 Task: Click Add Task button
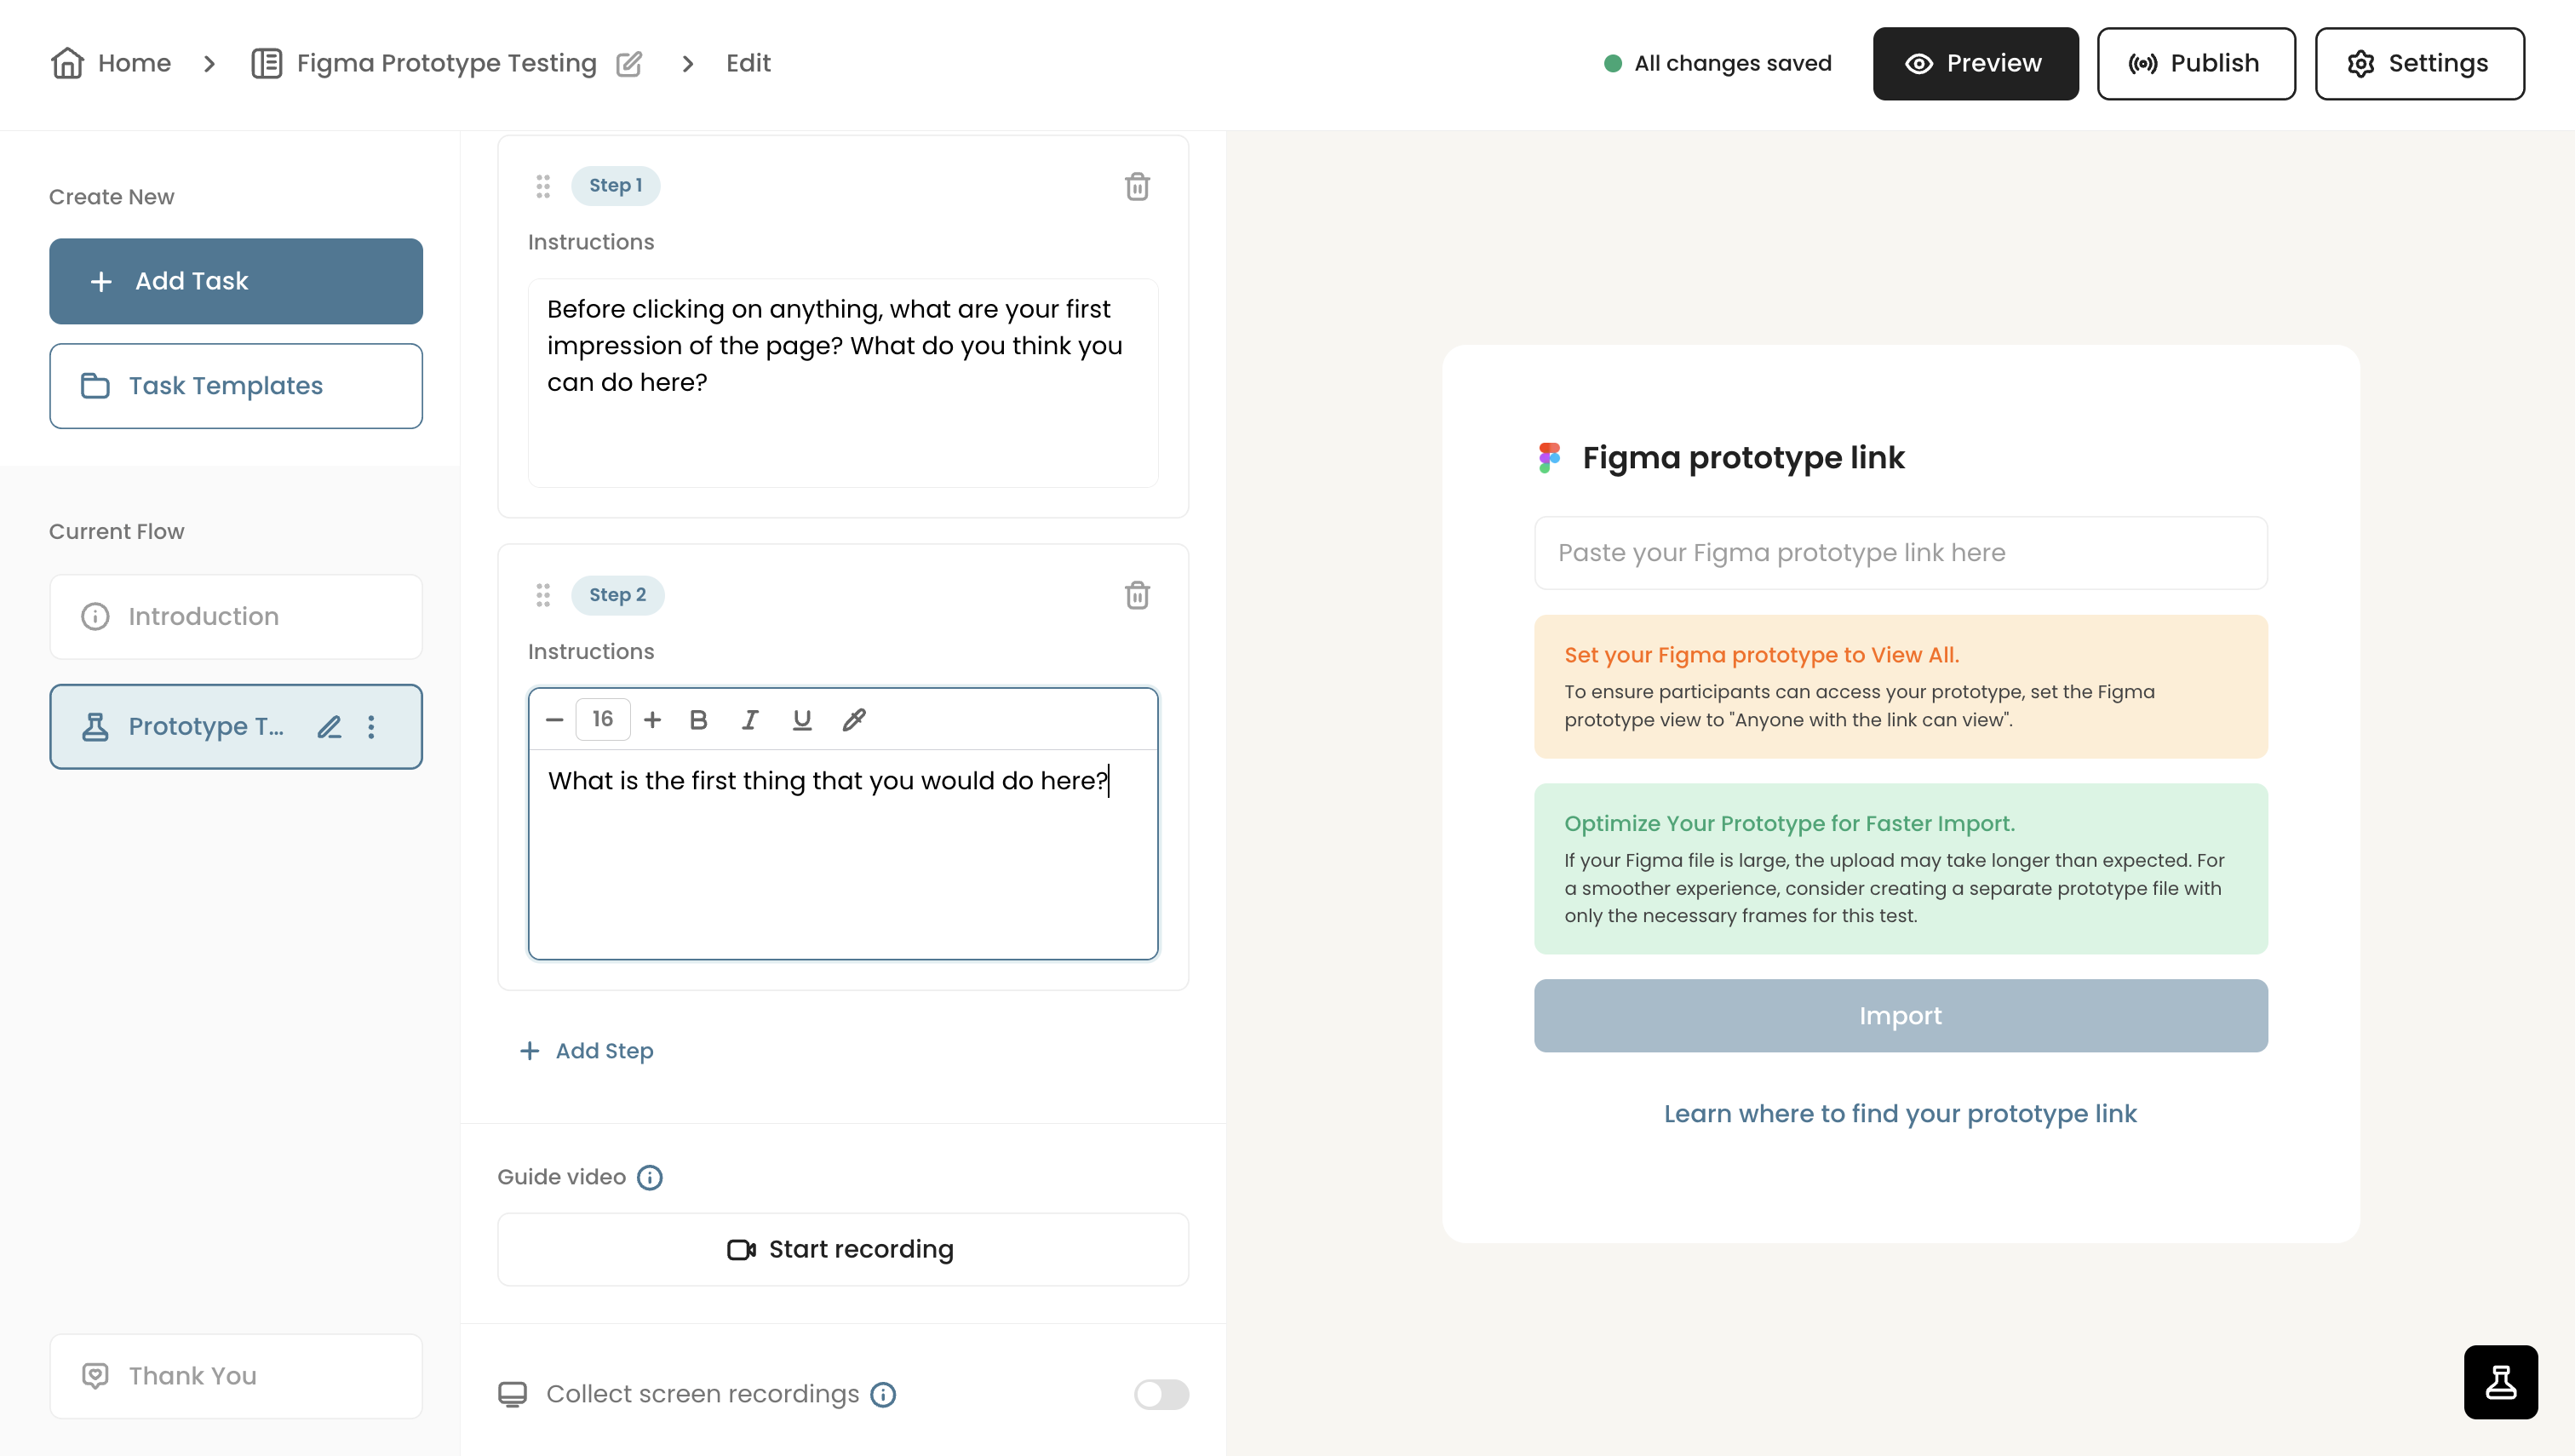[x=236, y=281]
